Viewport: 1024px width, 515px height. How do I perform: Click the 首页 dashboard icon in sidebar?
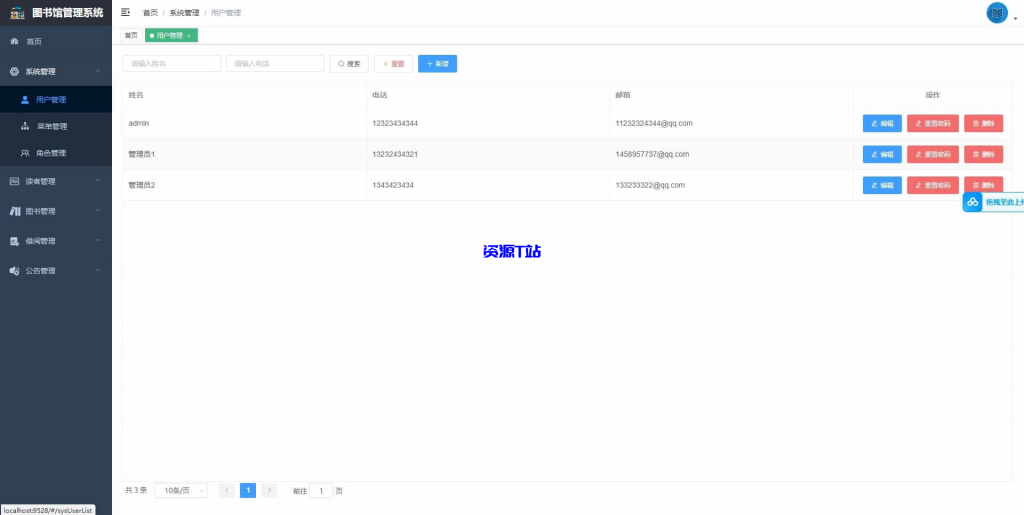tap(14, 42)
